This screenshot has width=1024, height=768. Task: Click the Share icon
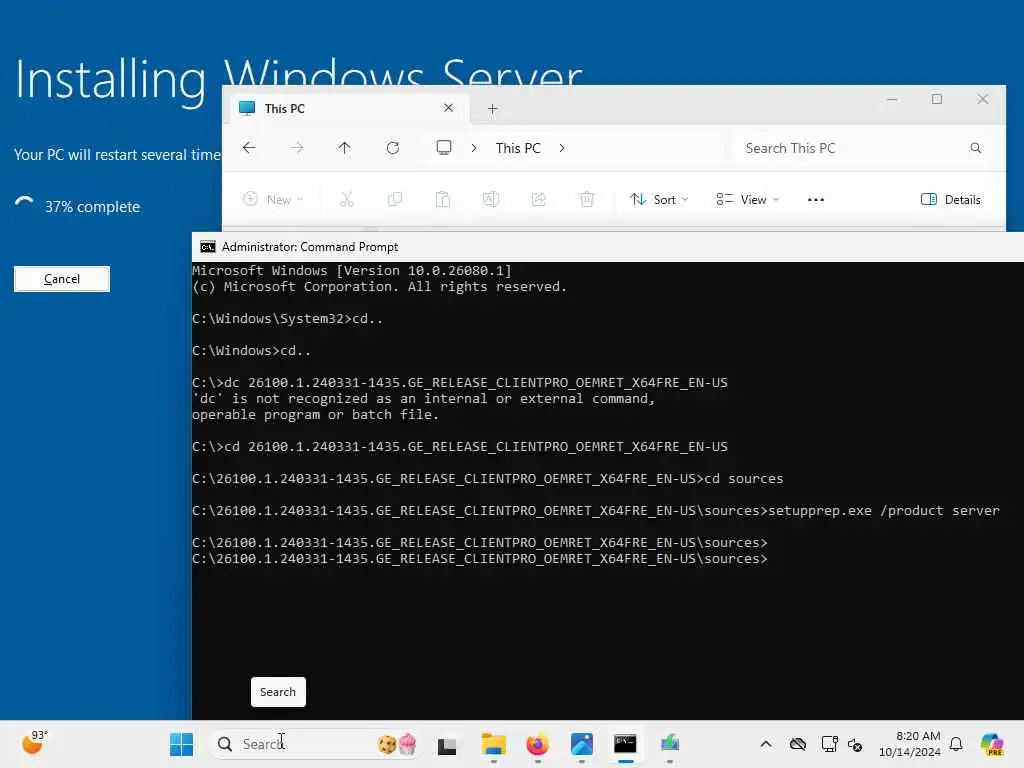coord(539,199)
